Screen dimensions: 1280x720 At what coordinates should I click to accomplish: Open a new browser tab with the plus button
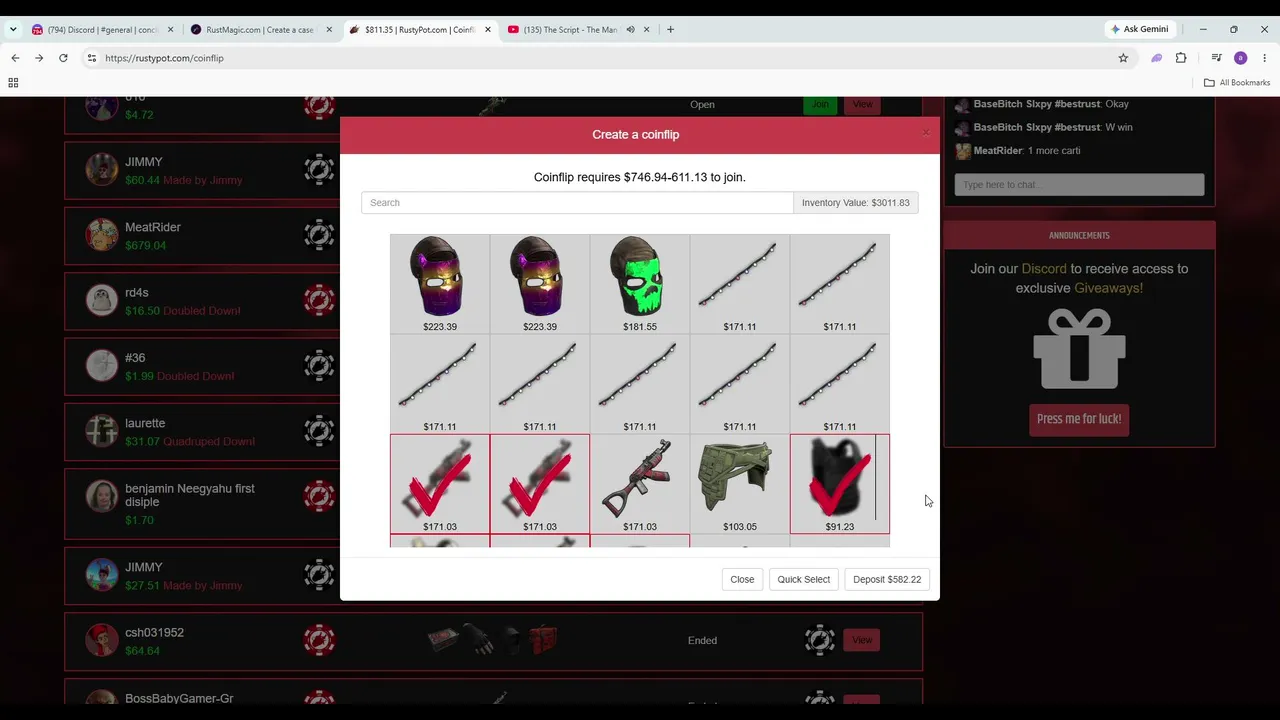[x=670, y=30]
